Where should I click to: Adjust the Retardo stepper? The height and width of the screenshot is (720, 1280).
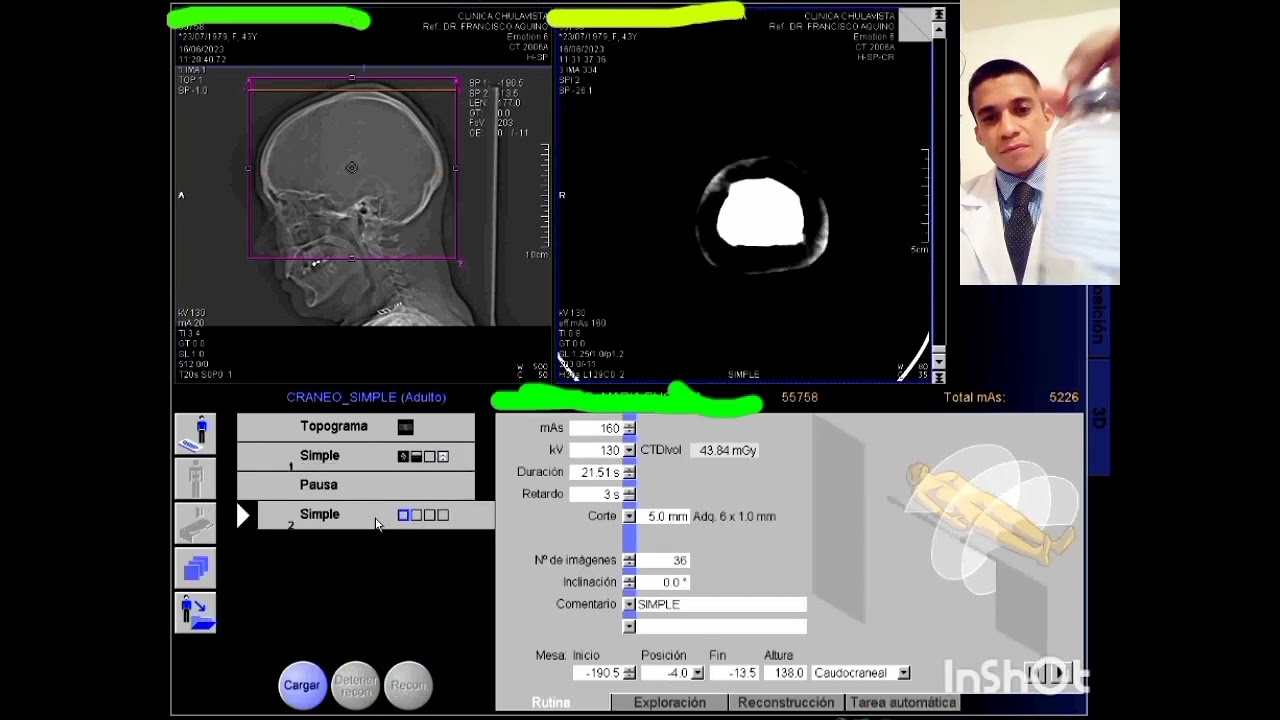tap(629, 494)
